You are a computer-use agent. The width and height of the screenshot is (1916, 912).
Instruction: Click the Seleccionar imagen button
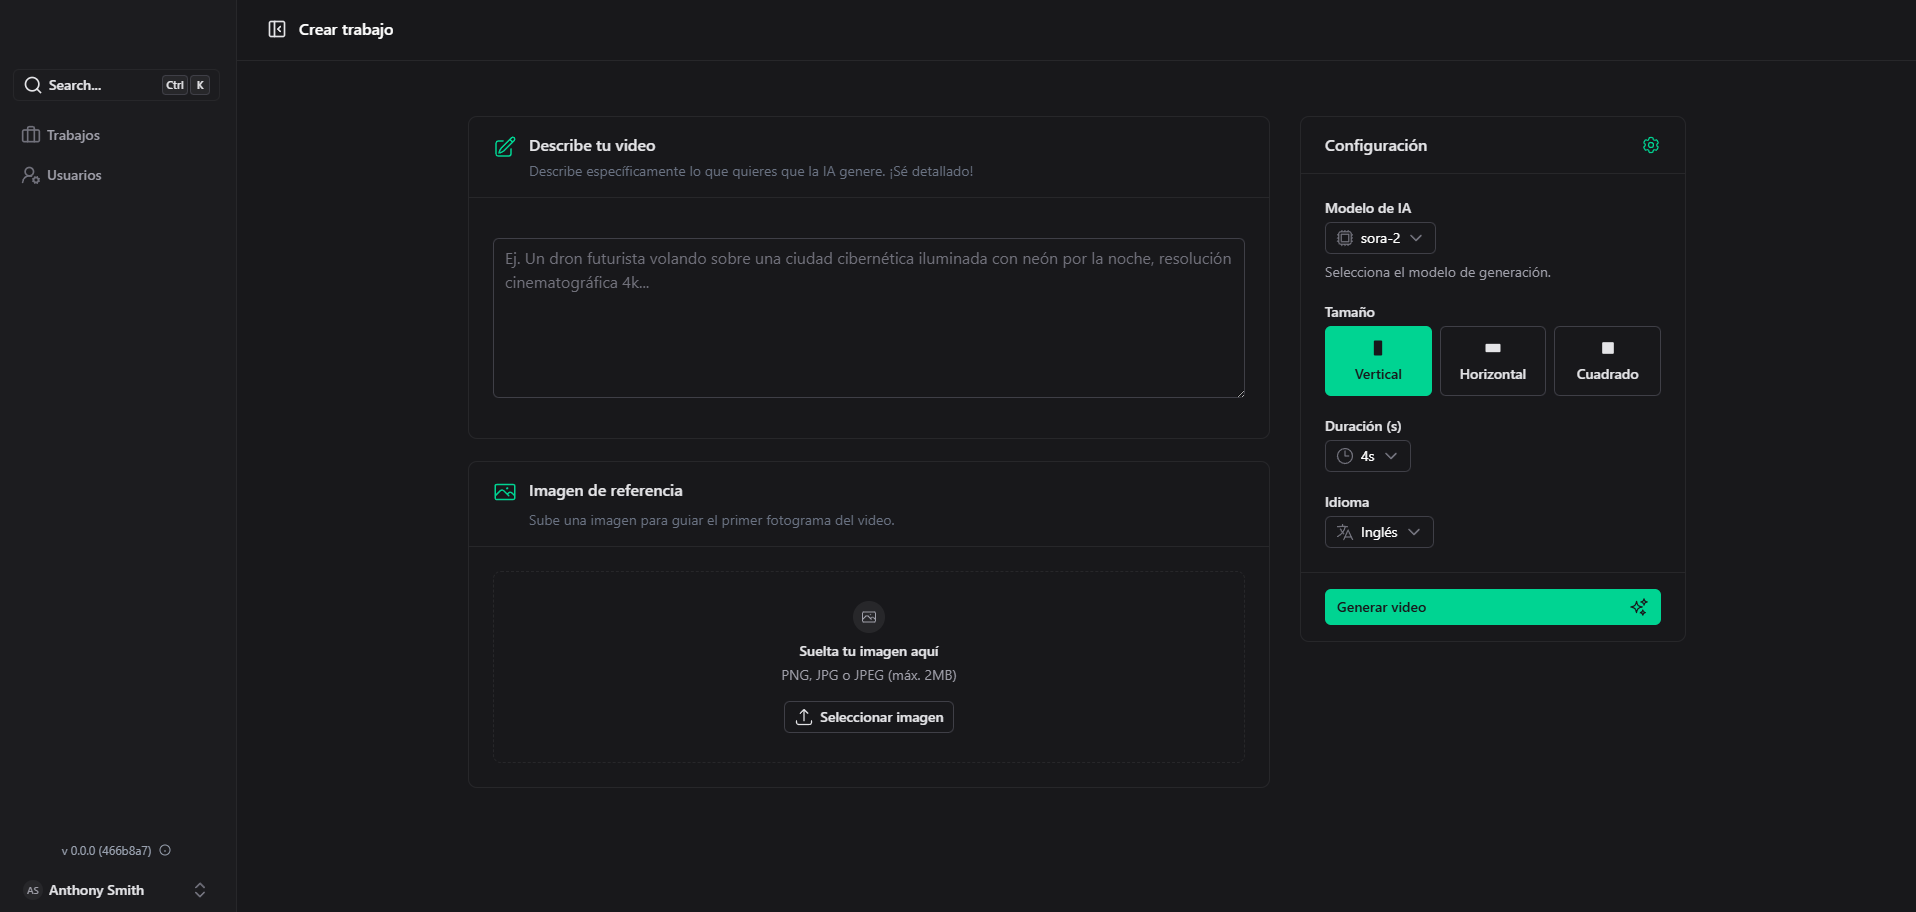pos(869,717)
